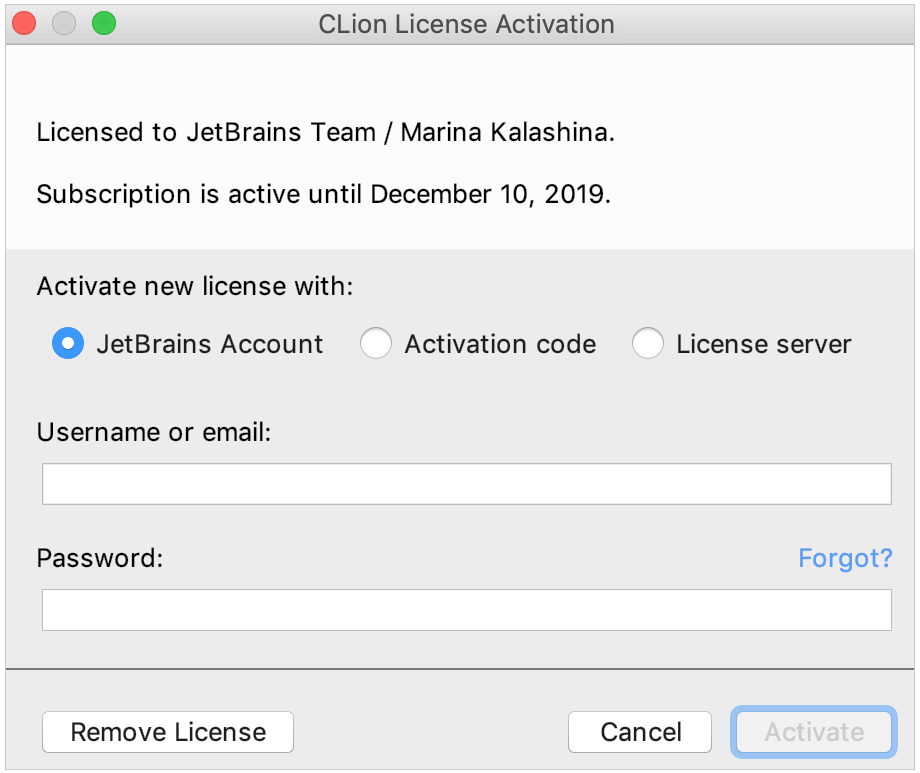Screen dimensions: 920x773
Task: Choose the Activation code radio option
Action: pos(376,343)
